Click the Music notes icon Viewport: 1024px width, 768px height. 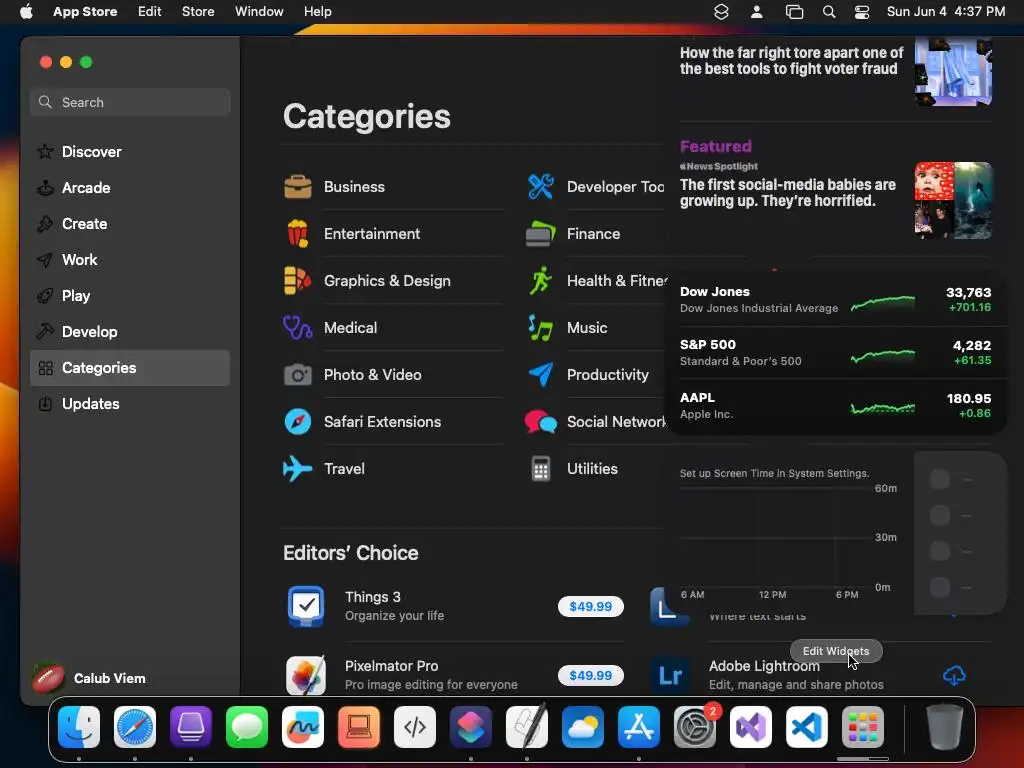(541, 328)
